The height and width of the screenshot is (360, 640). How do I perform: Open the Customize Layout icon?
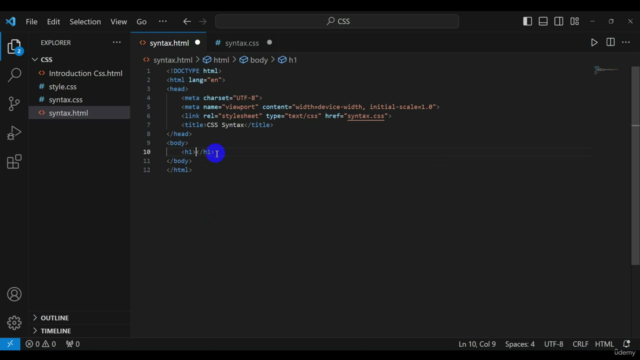coord(575,21)
